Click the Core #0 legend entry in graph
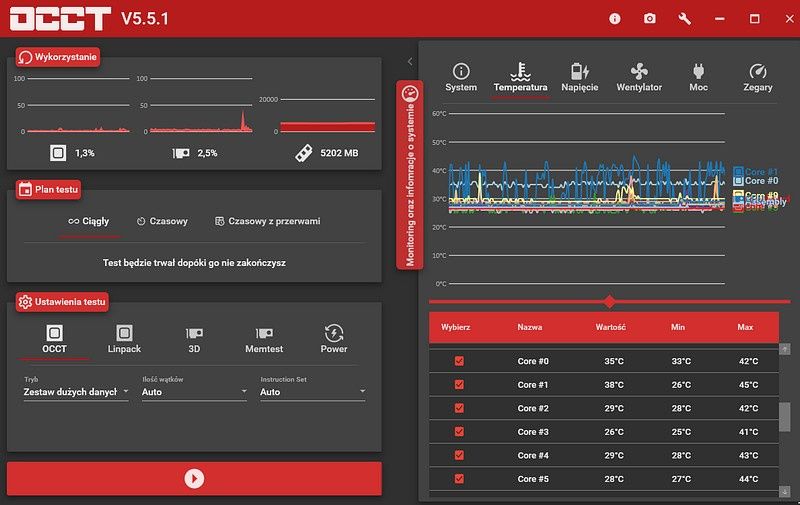Viewport: 800px width, 505px height. pos(756,181)
